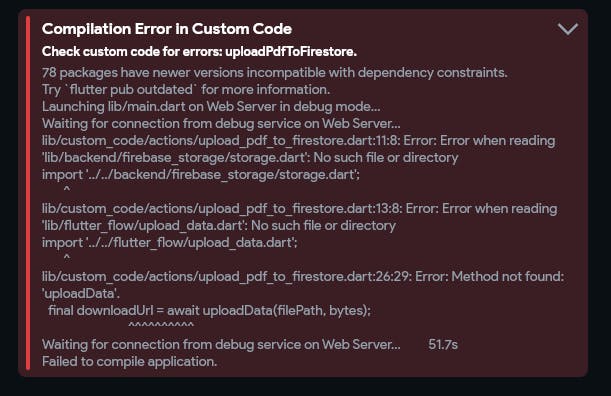This screenshot has height=396, width=611.
Task: Click the '78 packages have newer versions' line
Action: coord(275,72)
